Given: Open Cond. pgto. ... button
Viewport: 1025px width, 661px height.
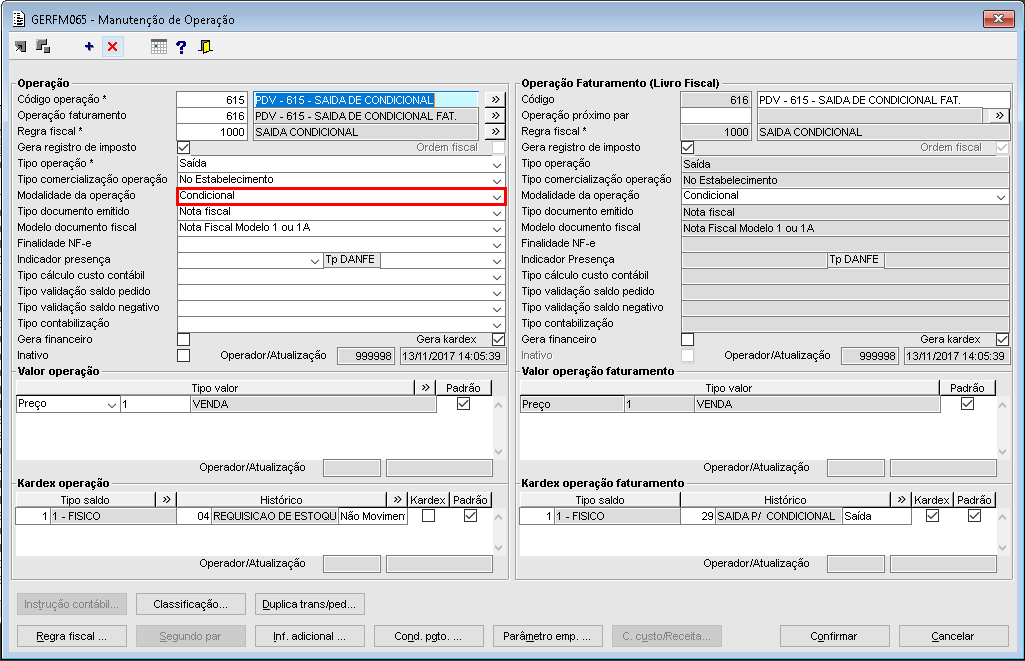Looking at the screenshot, I should 429,636.
